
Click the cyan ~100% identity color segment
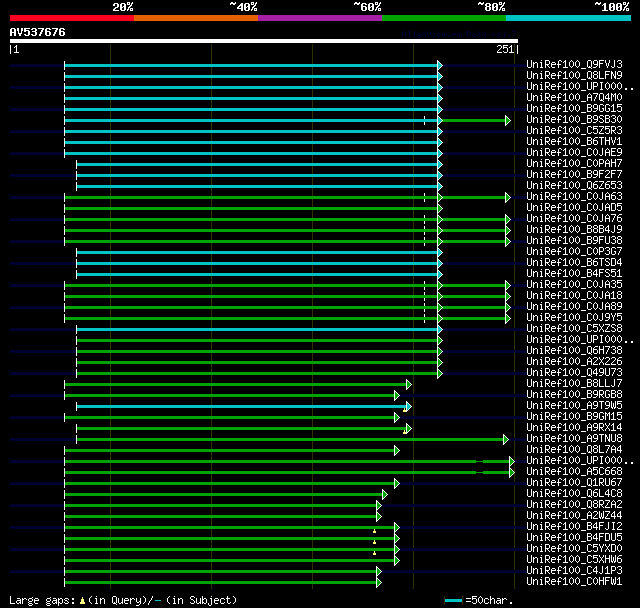569,18
